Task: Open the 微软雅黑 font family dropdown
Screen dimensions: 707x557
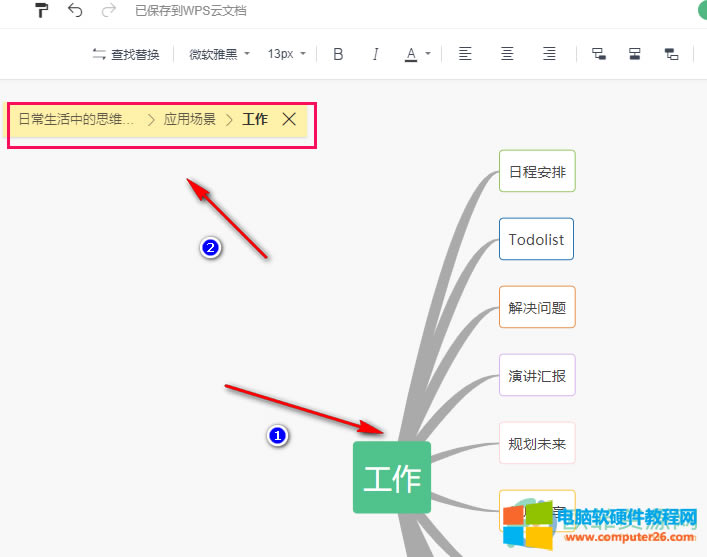Action: coord(220,54)
